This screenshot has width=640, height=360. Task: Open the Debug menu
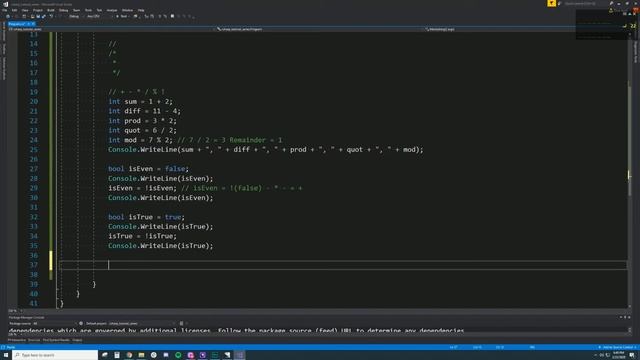pyautogui.click(x=63, y=10)
